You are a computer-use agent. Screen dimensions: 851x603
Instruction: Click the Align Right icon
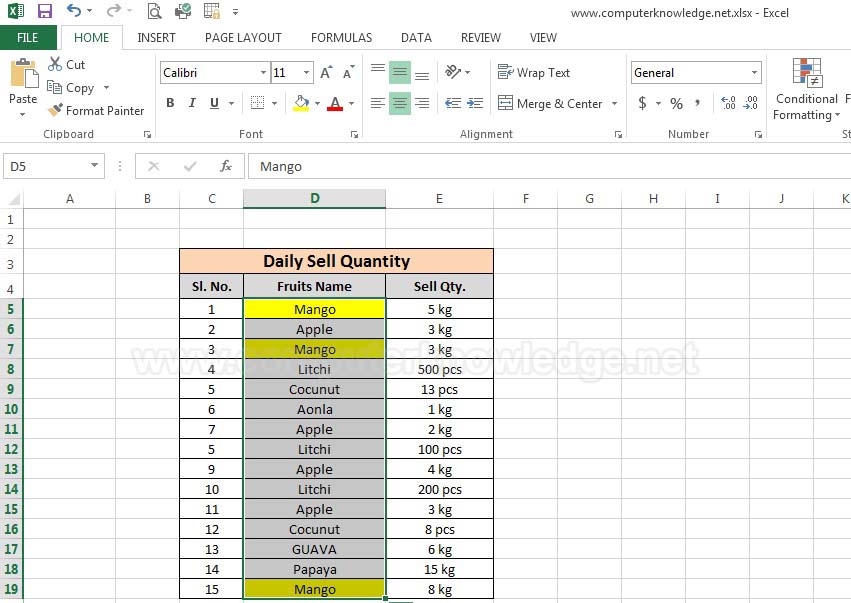[422, 103]
